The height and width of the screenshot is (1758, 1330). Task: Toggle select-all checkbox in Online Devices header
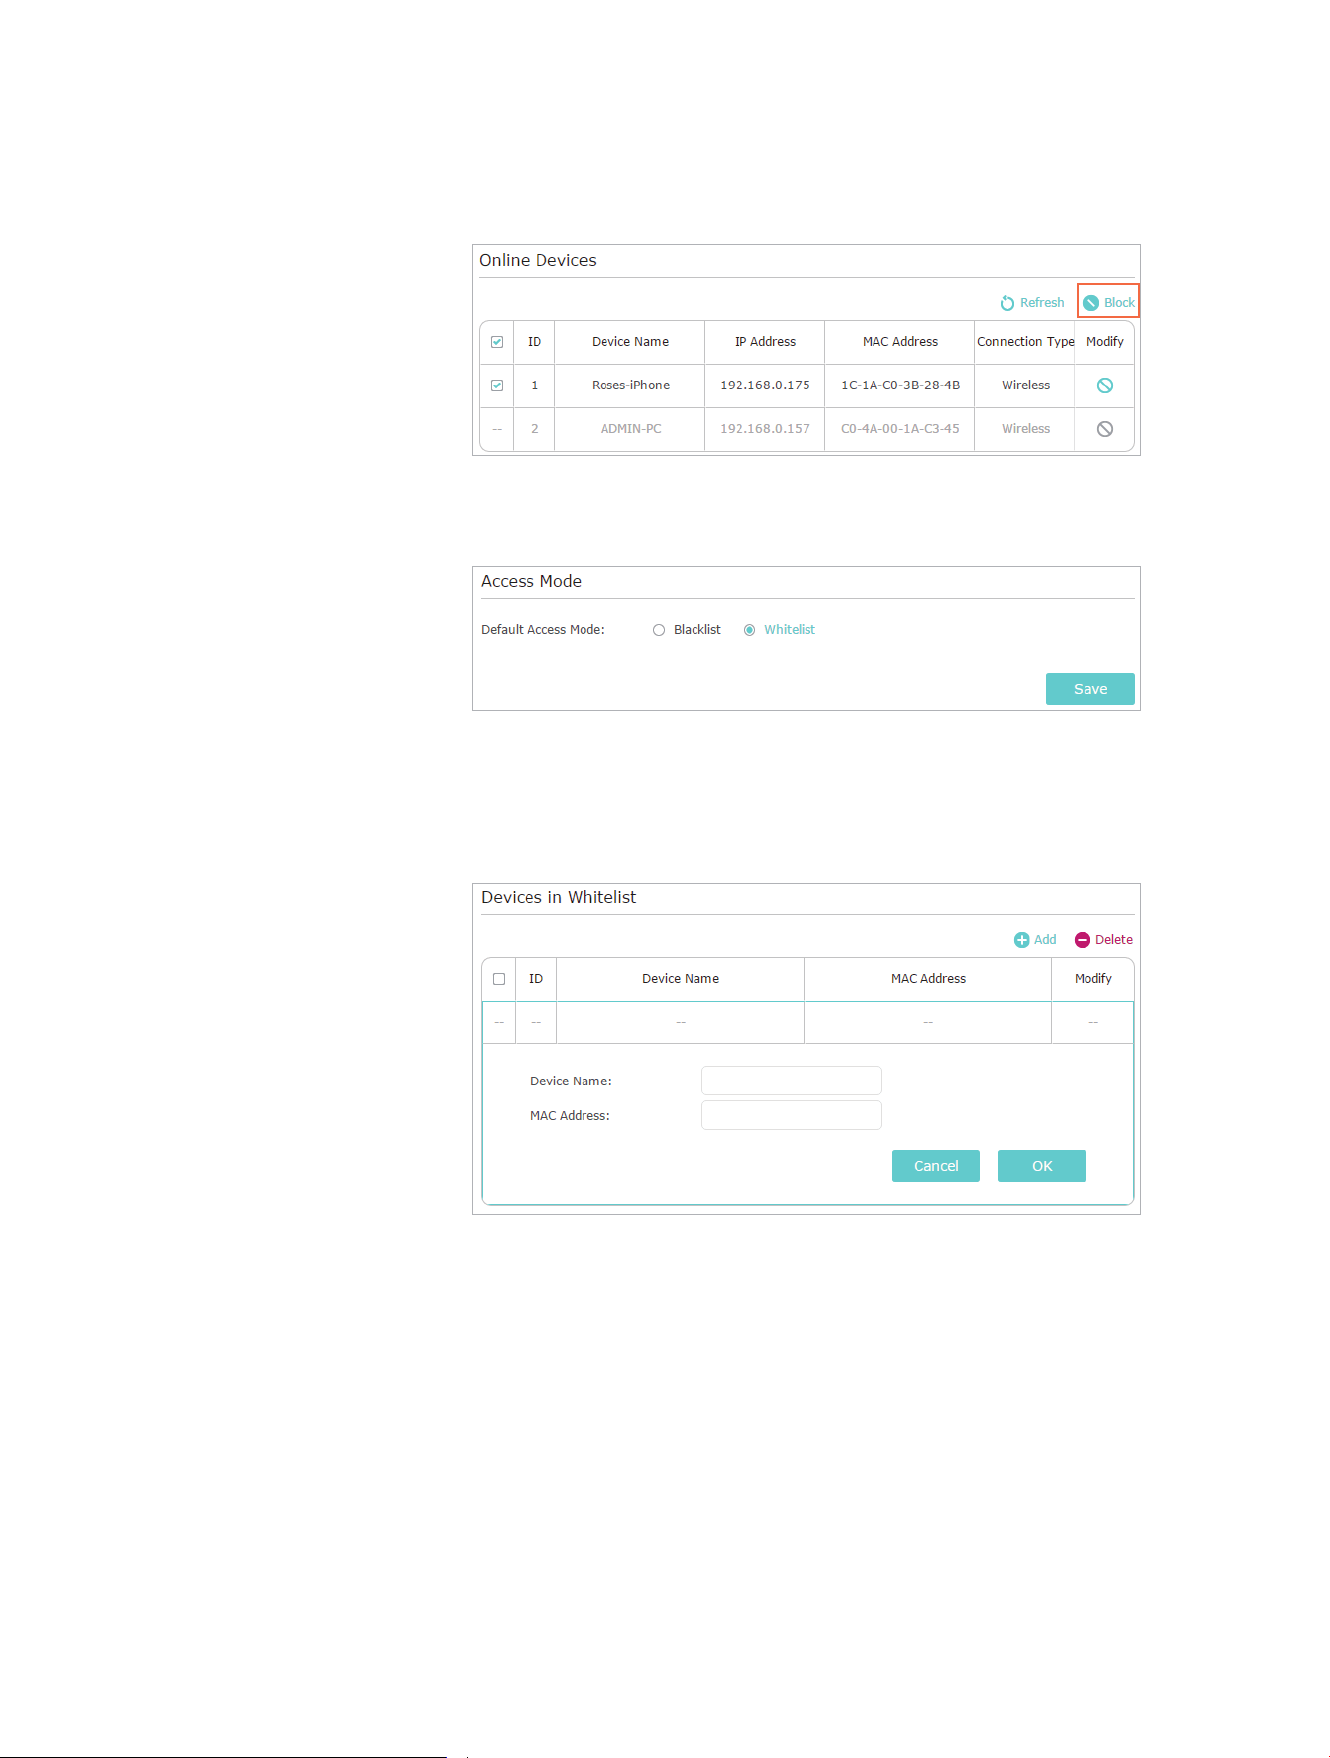point(497,342)
